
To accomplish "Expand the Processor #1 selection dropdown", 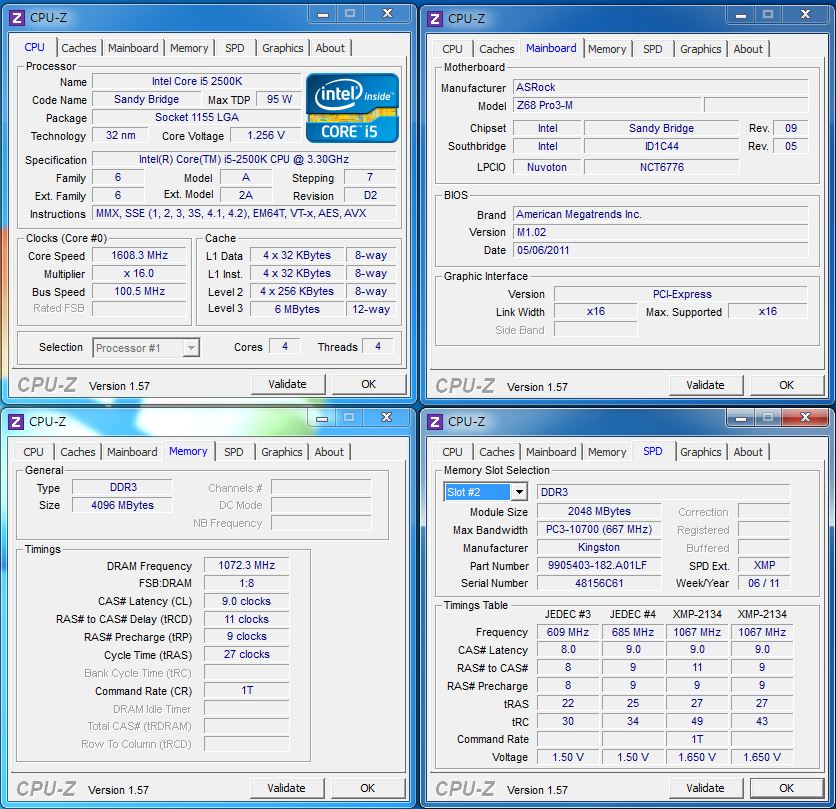I will pyautogui.click(x=191, y=348).
